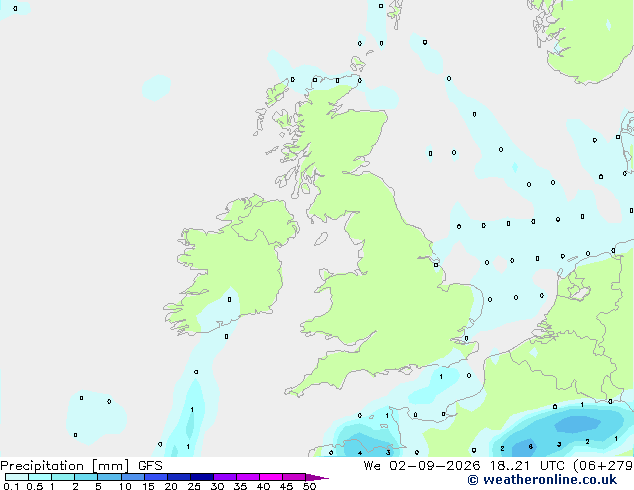The width and height of the screenshot is (634, 490).
Task: Select the 30–35 mm purple legend swatch
Action: (x=225, y=477)
